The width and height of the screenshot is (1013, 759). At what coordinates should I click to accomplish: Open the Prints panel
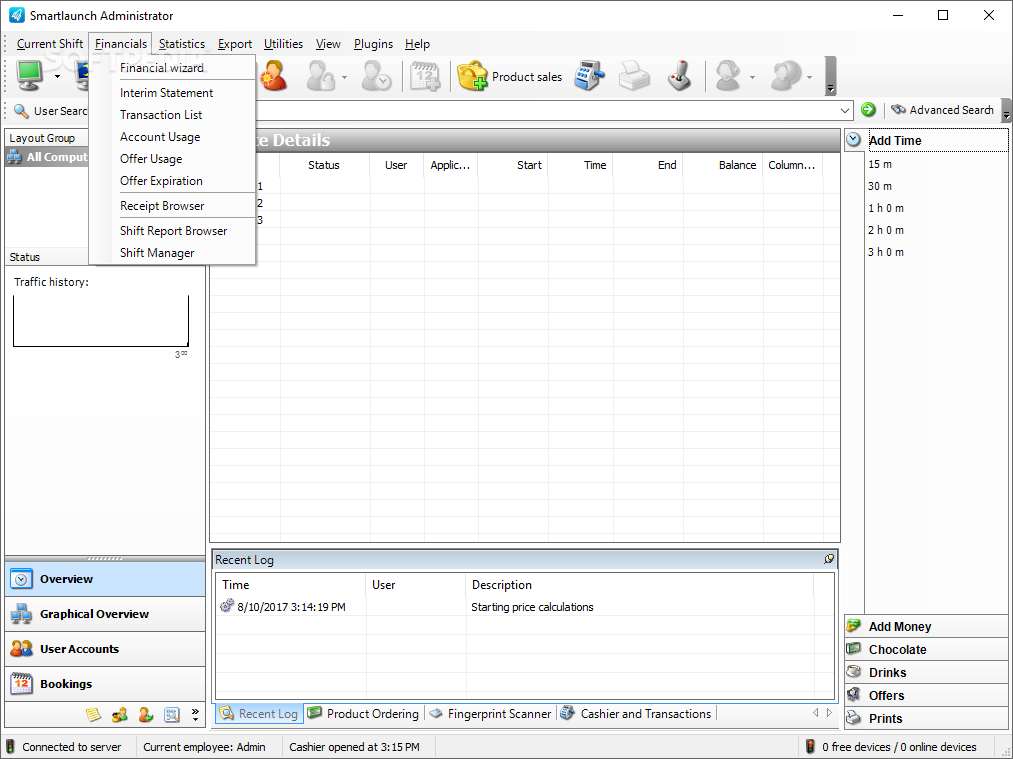[x=926, y=718]
